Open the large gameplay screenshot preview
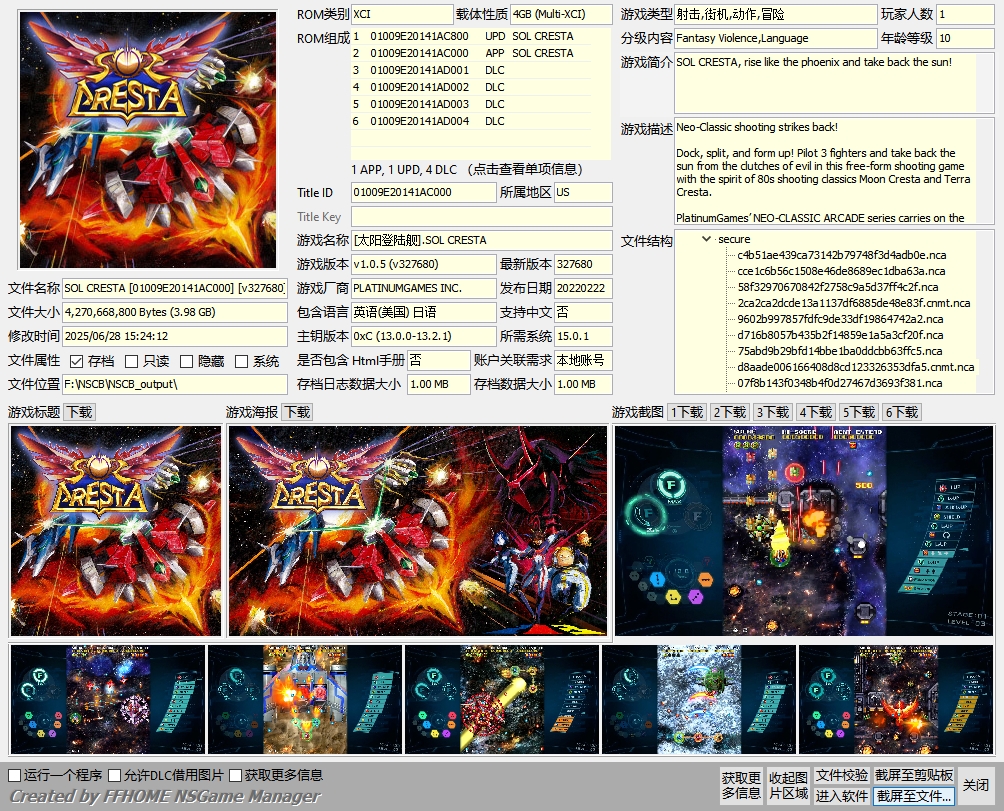Image resolution: width=1004 pixels, height=811 pixels. click(804, 531)
